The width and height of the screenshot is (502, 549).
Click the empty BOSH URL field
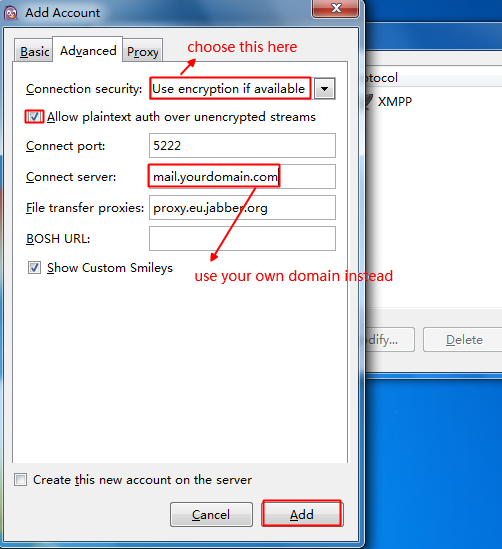[242, 239]
